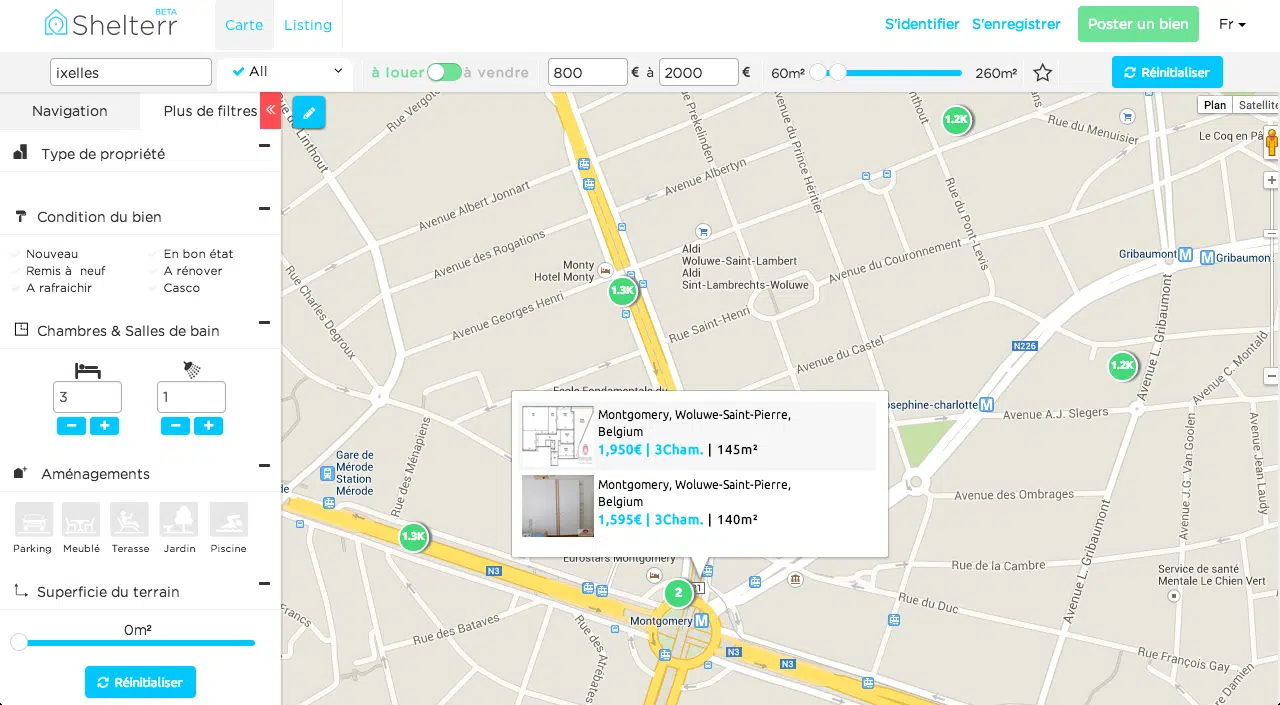Switch to the Carte tab
This screenshot has width=1280, height=705.
[244, 25]
